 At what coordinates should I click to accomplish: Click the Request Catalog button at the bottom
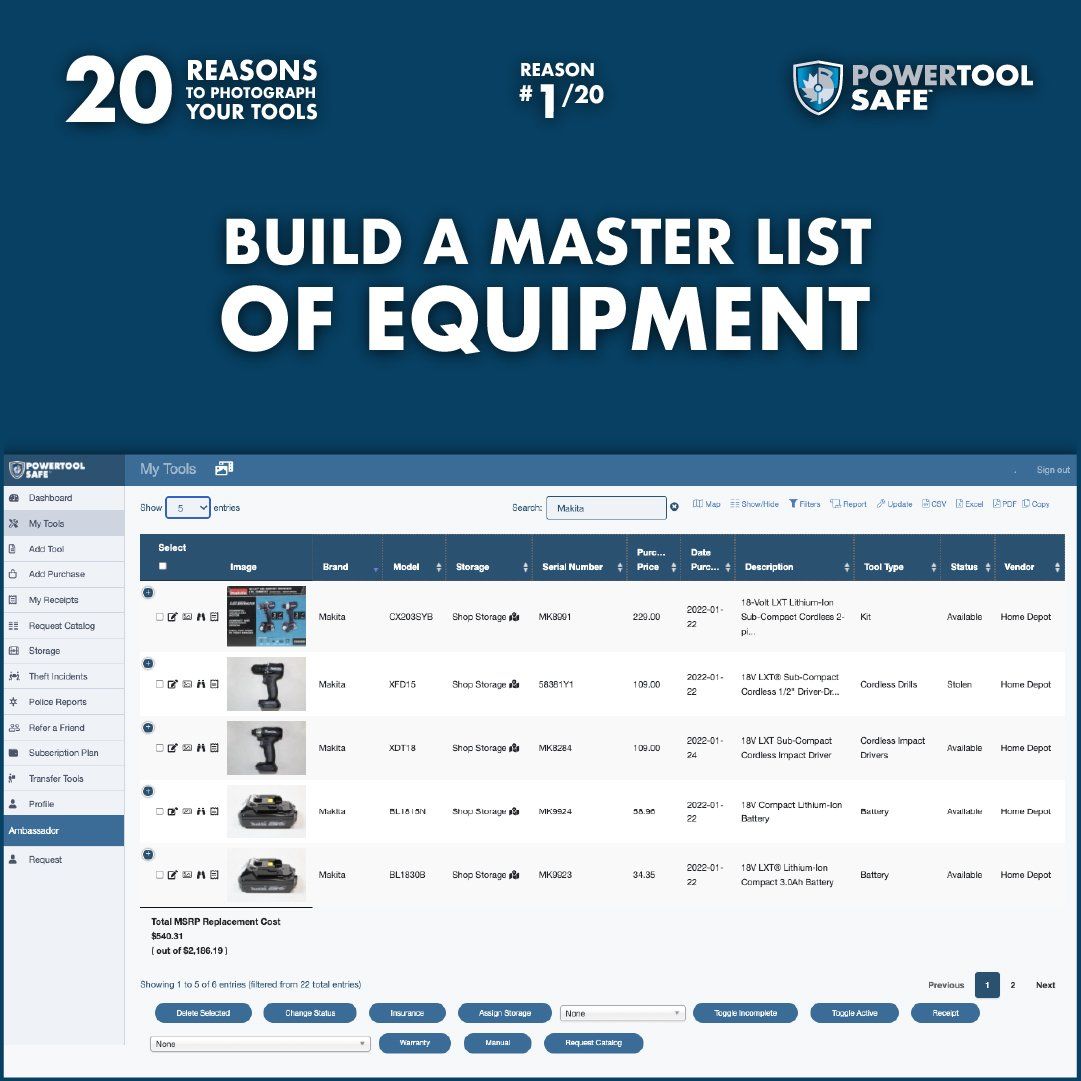(x=594, y=1043)
